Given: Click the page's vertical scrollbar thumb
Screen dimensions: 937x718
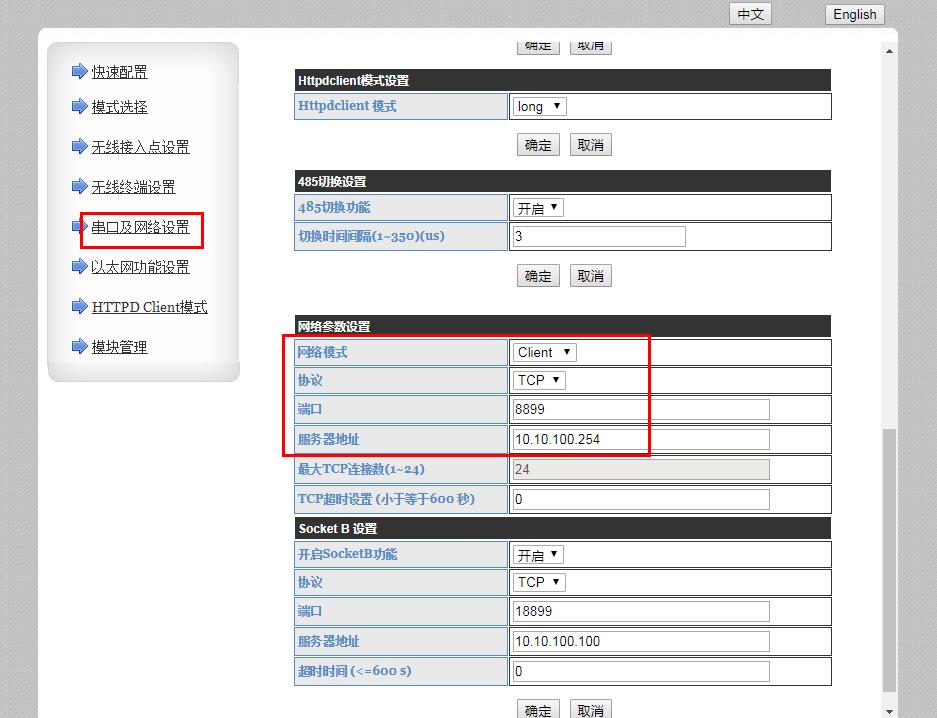Looking at the screenshot, I should point(889,560).
